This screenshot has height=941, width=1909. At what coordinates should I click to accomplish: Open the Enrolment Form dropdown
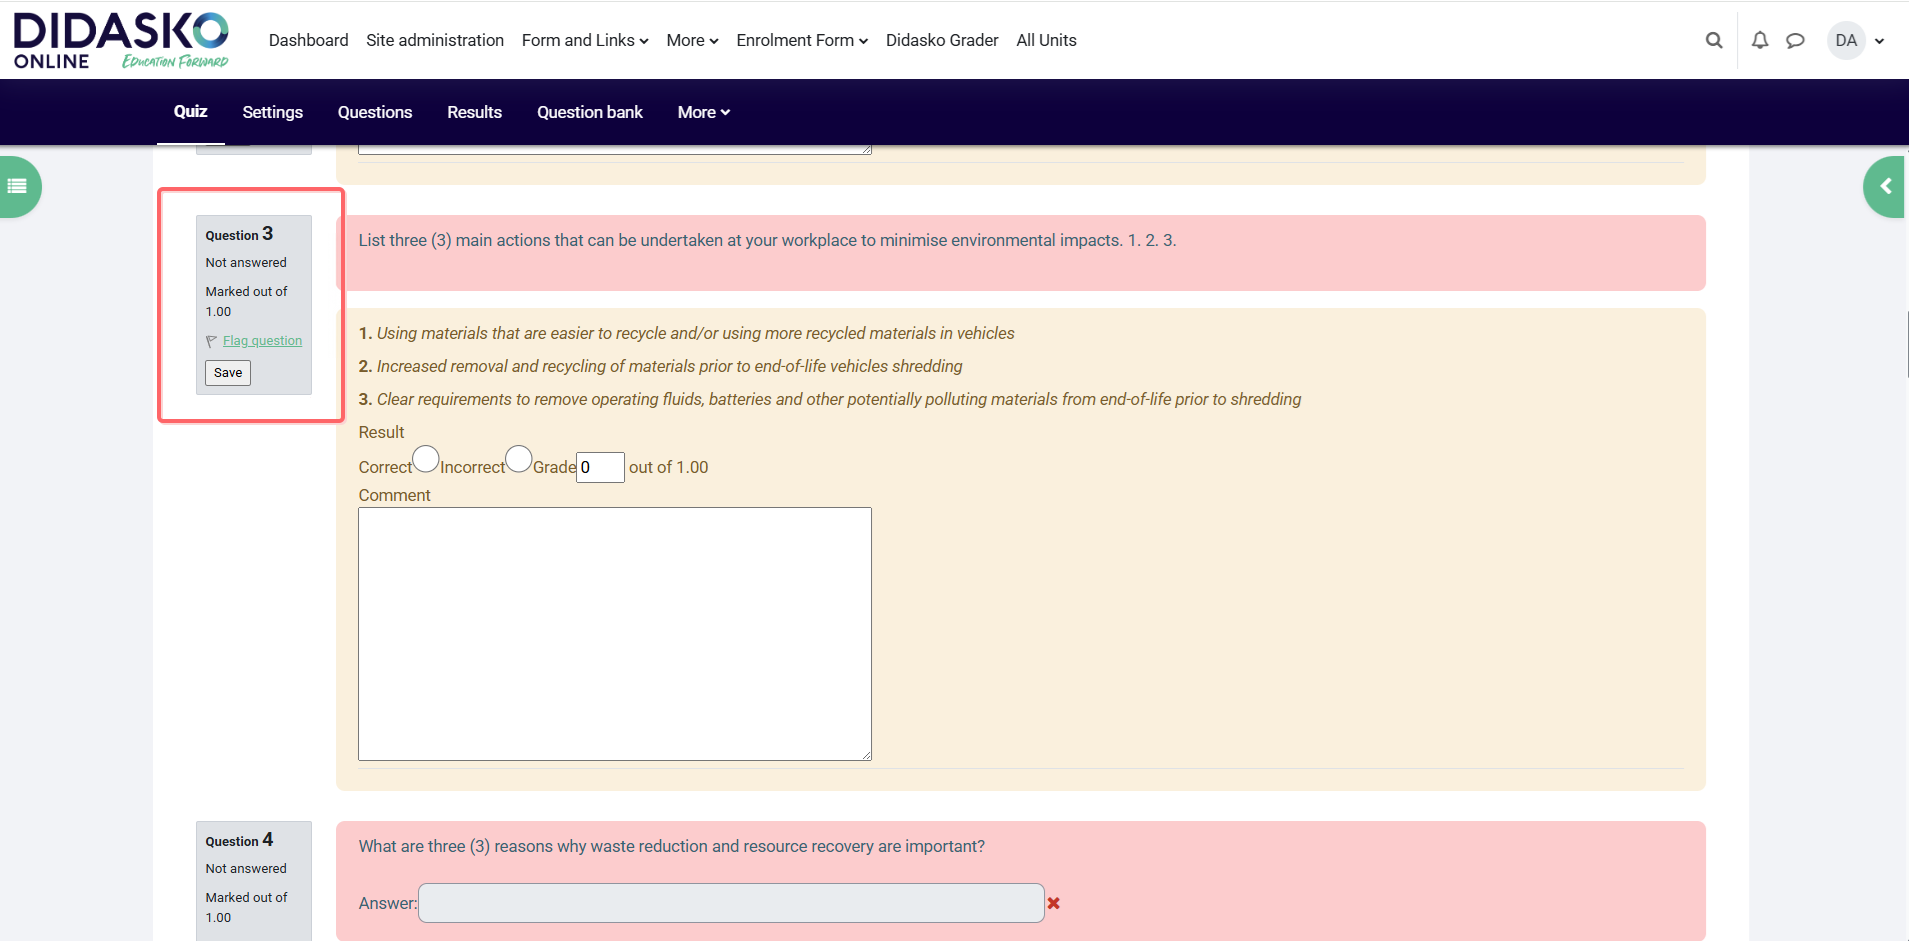pos(801,41)
